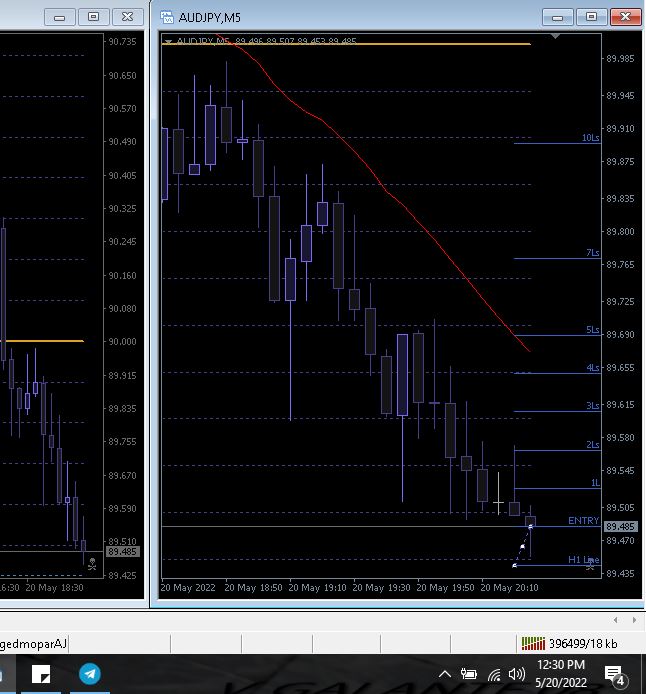Click the 396499/18 kb traffic indicator

[583, 644]
